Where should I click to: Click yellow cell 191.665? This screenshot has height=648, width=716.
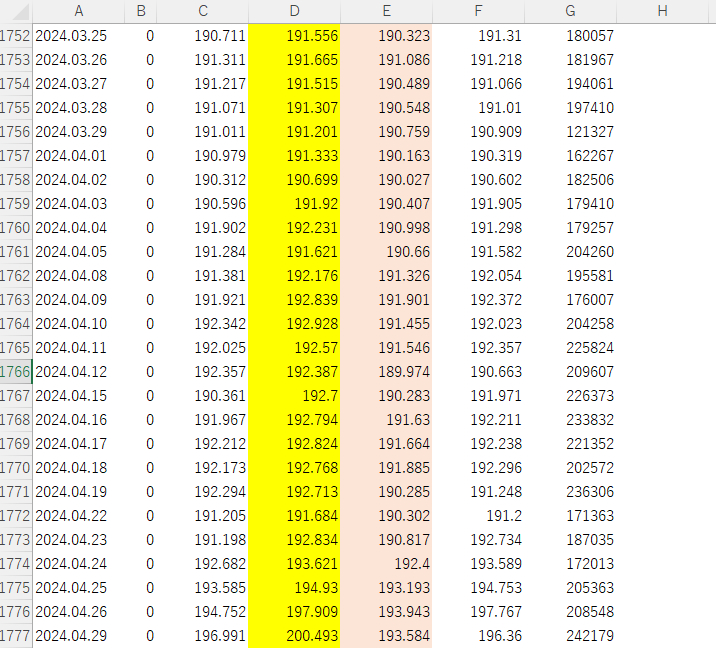pyautogui.click(x=295, y=60)
